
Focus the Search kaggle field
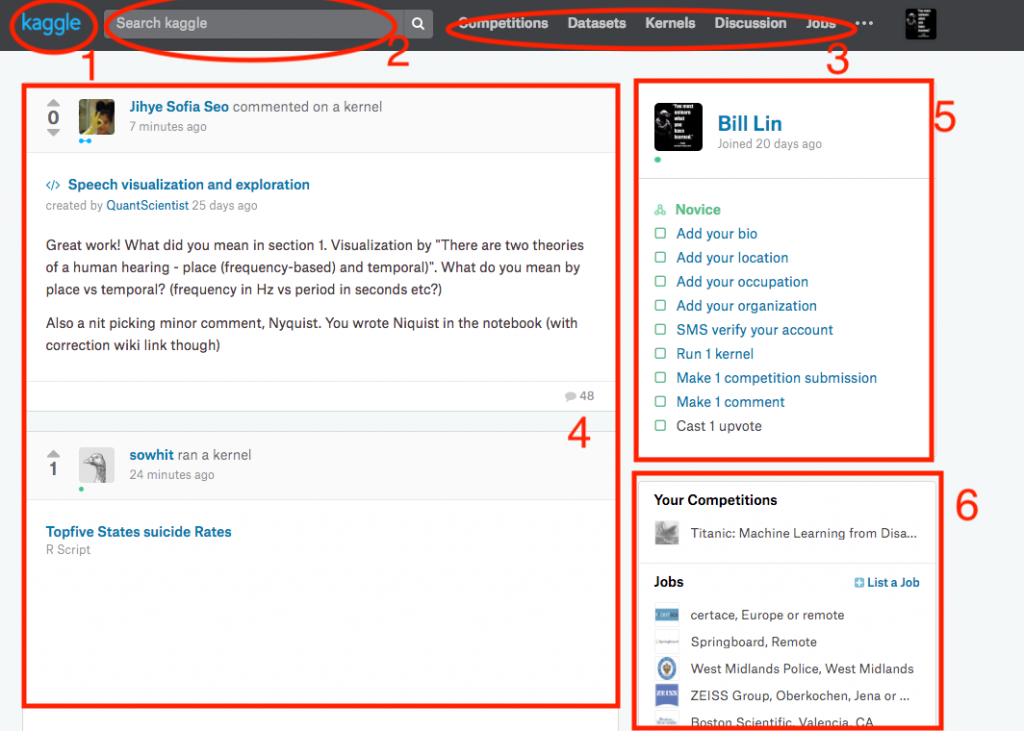pos(254,24)
